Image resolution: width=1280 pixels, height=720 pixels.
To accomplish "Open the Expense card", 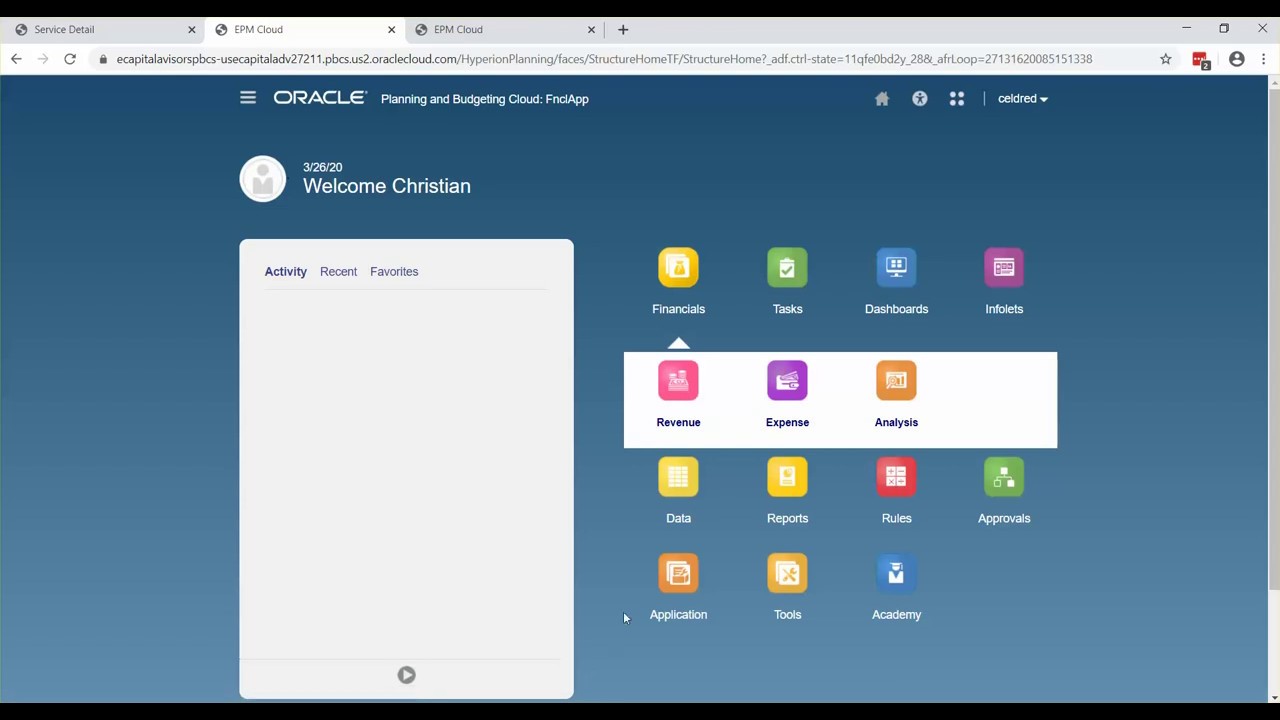I will pos(787,381).
